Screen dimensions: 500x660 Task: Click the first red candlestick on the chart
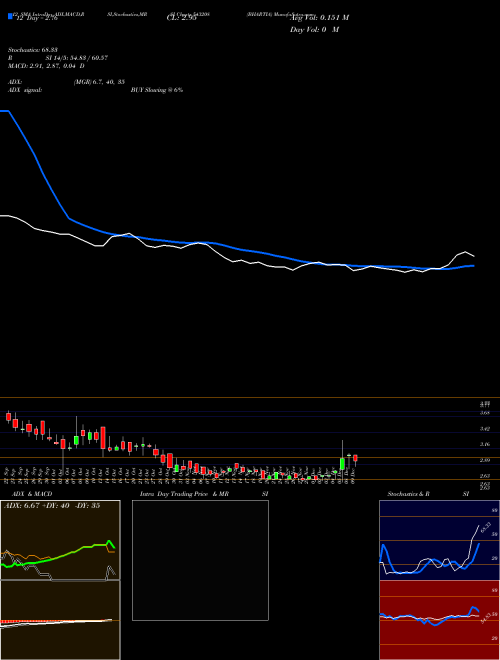tap(8, 417)
